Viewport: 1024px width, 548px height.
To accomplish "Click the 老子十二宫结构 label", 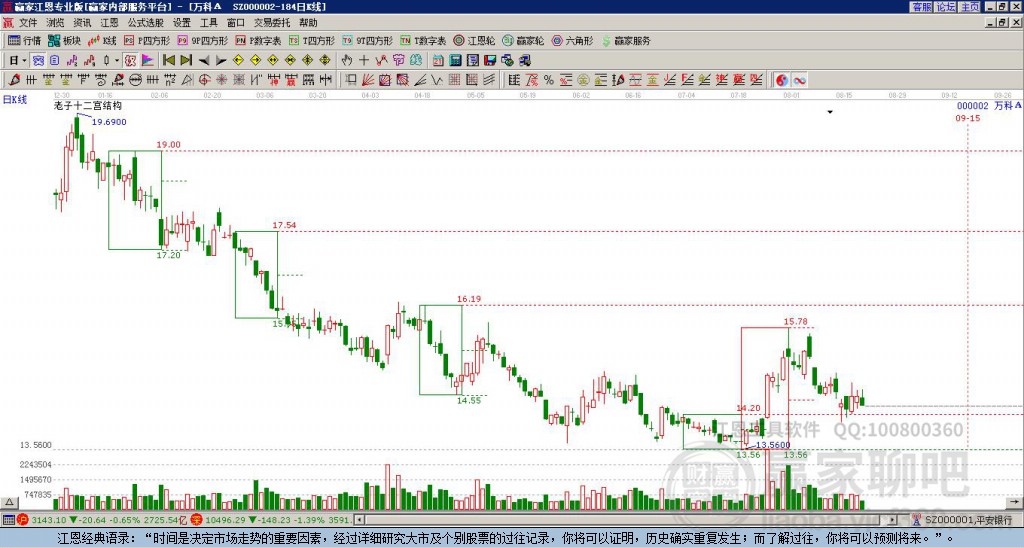I will tap(88, 105).
